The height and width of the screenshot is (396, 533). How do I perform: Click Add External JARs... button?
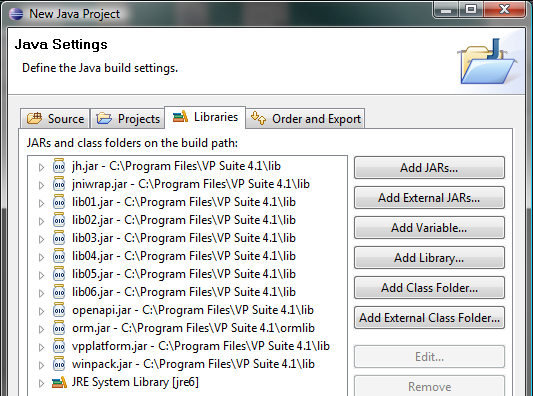(429, 197)
